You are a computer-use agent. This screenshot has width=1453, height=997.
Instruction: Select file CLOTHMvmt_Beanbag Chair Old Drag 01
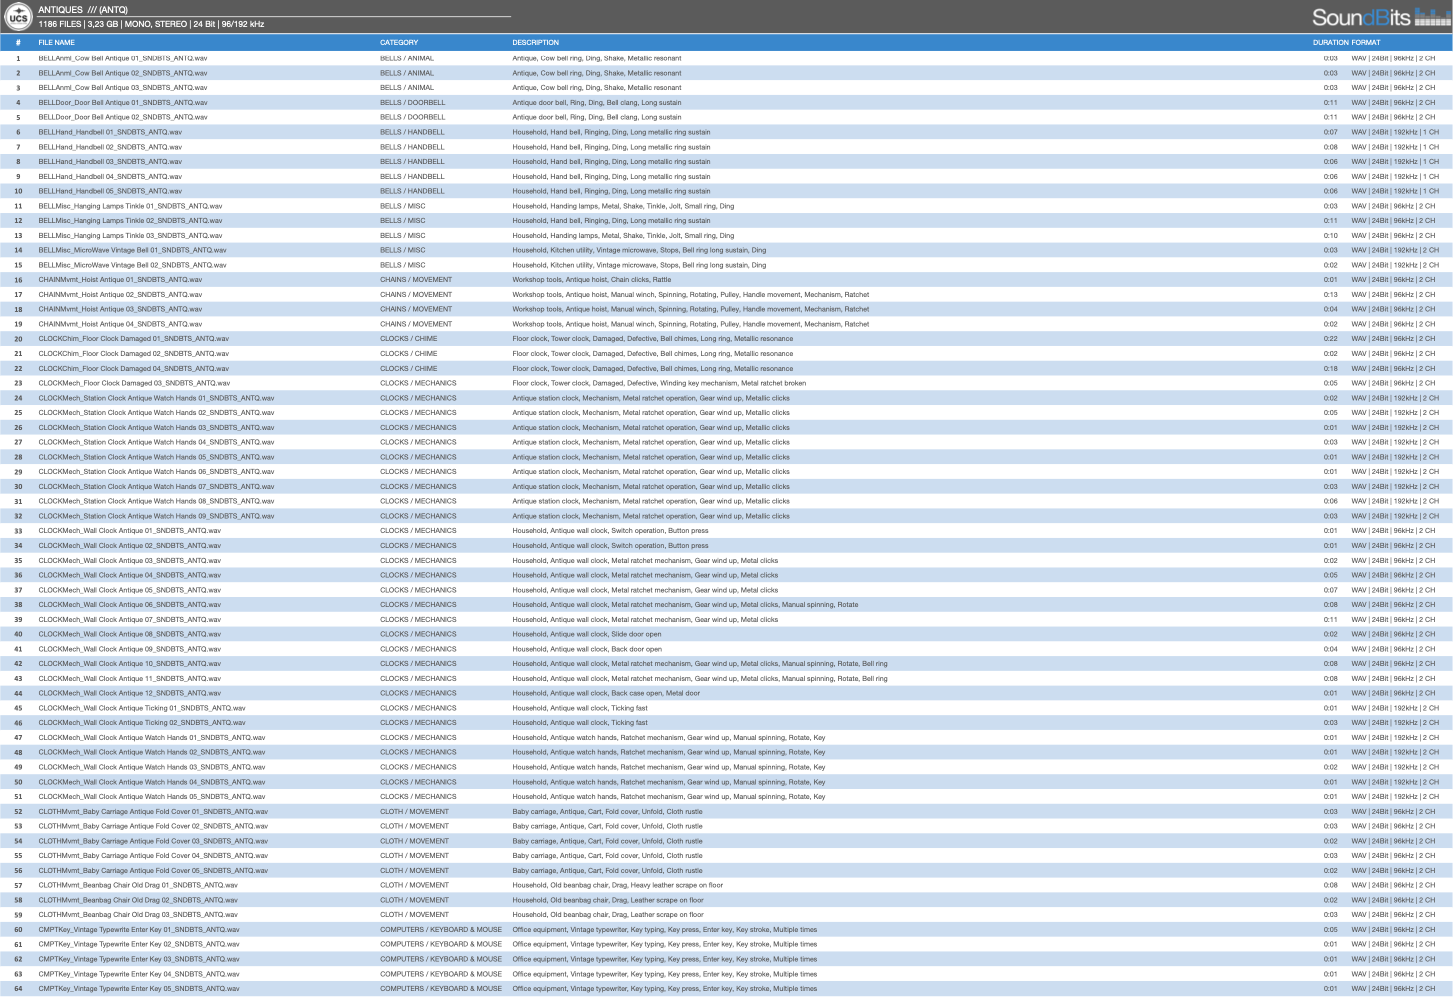coord(138,885)
